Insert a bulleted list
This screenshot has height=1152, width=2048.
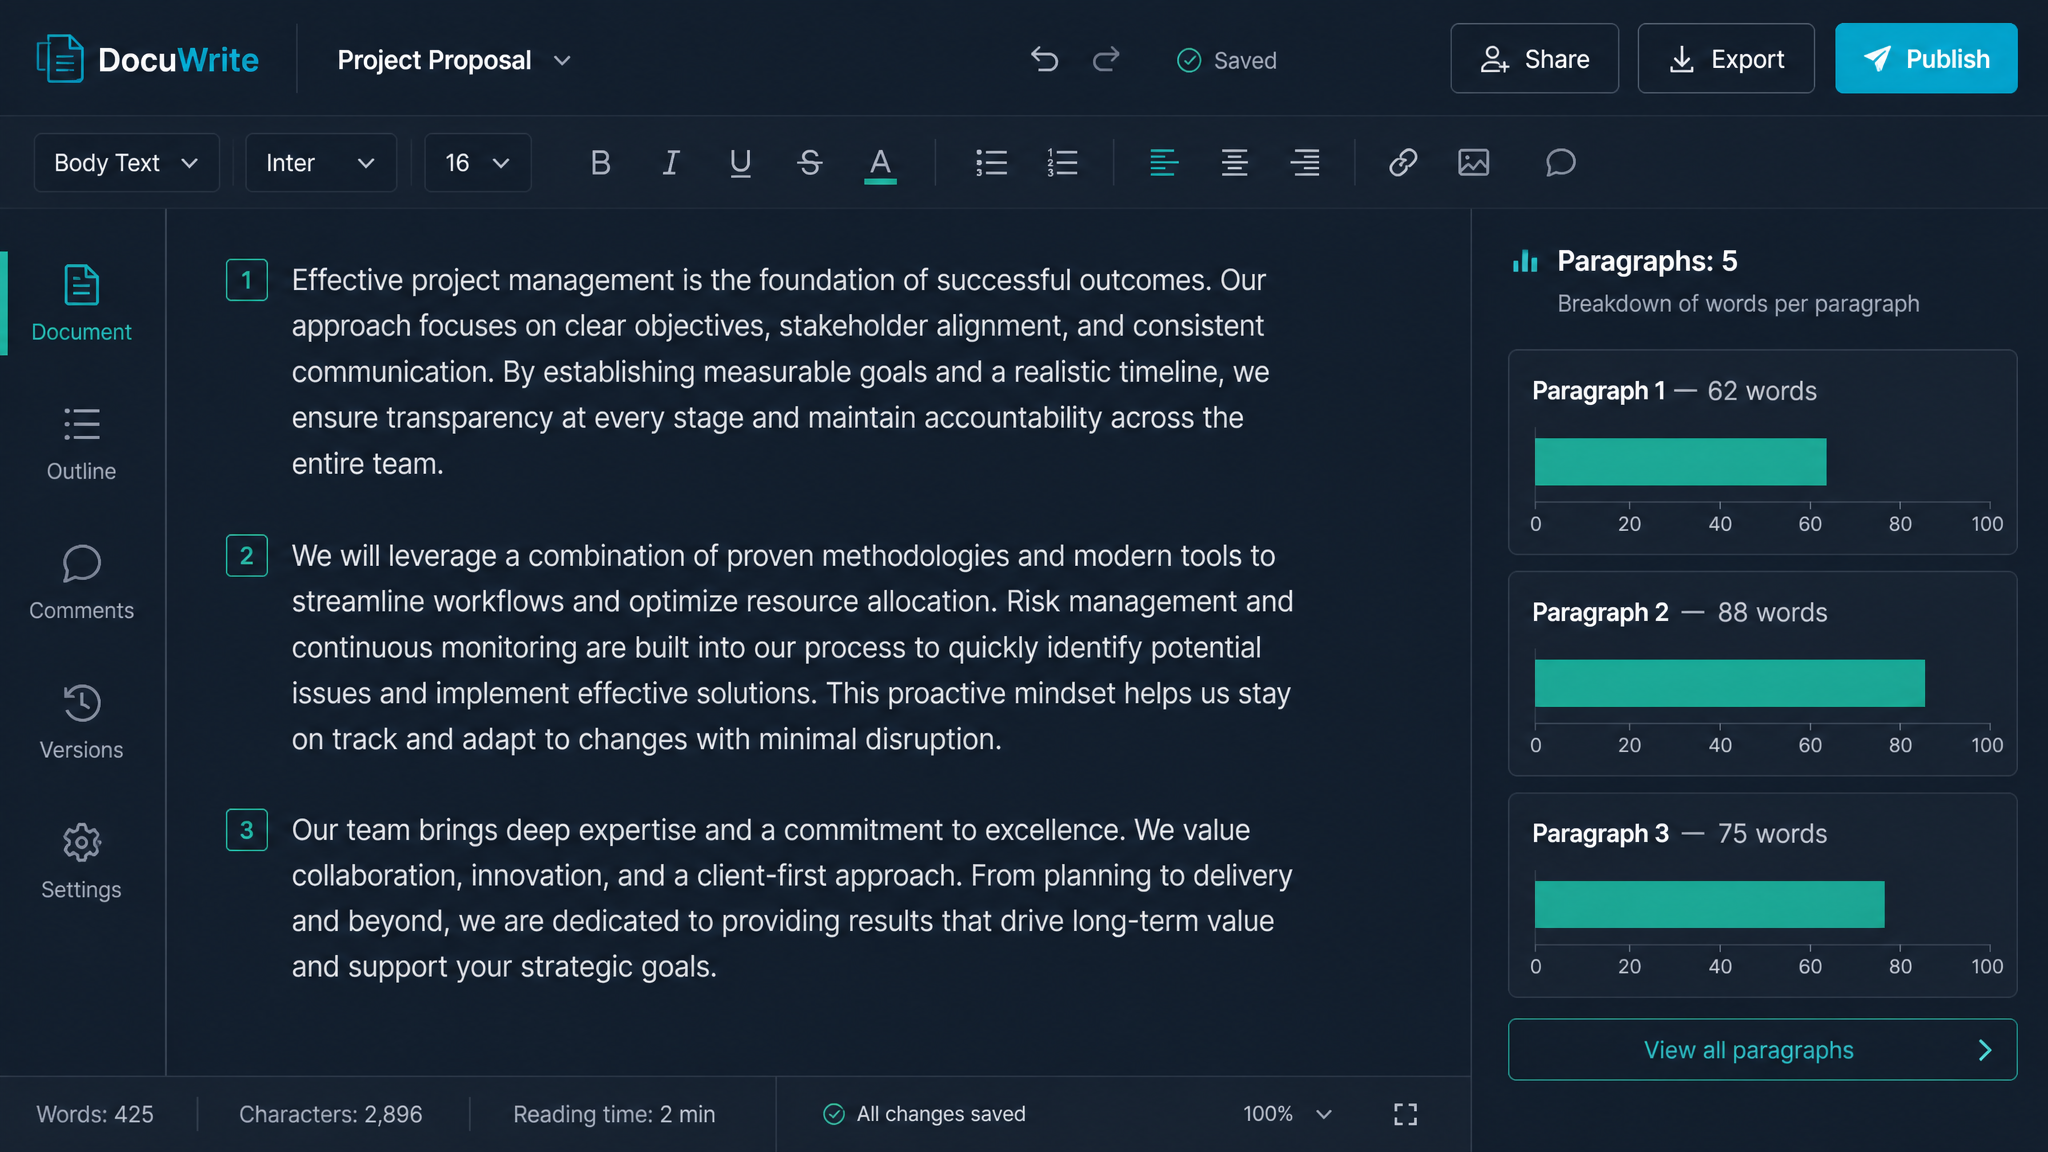[x=991, y=162]
